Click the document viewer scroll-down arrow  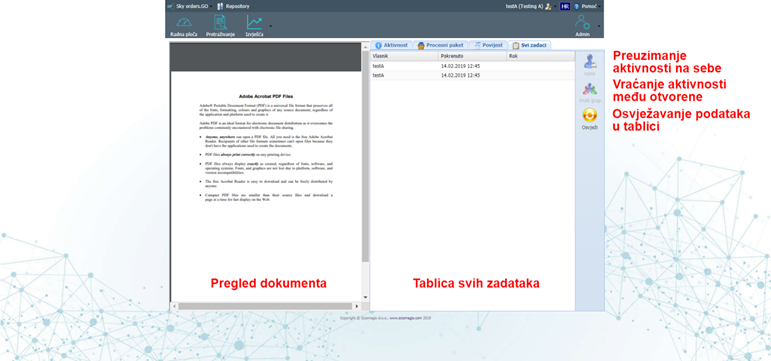365,297
